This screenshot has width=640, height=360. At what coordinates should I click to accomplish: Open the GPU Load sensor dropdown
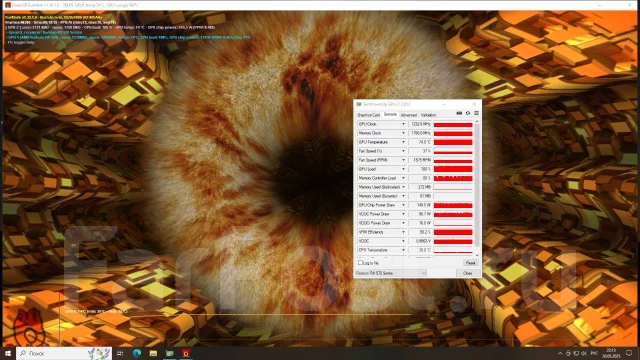[x=403, y=169]
